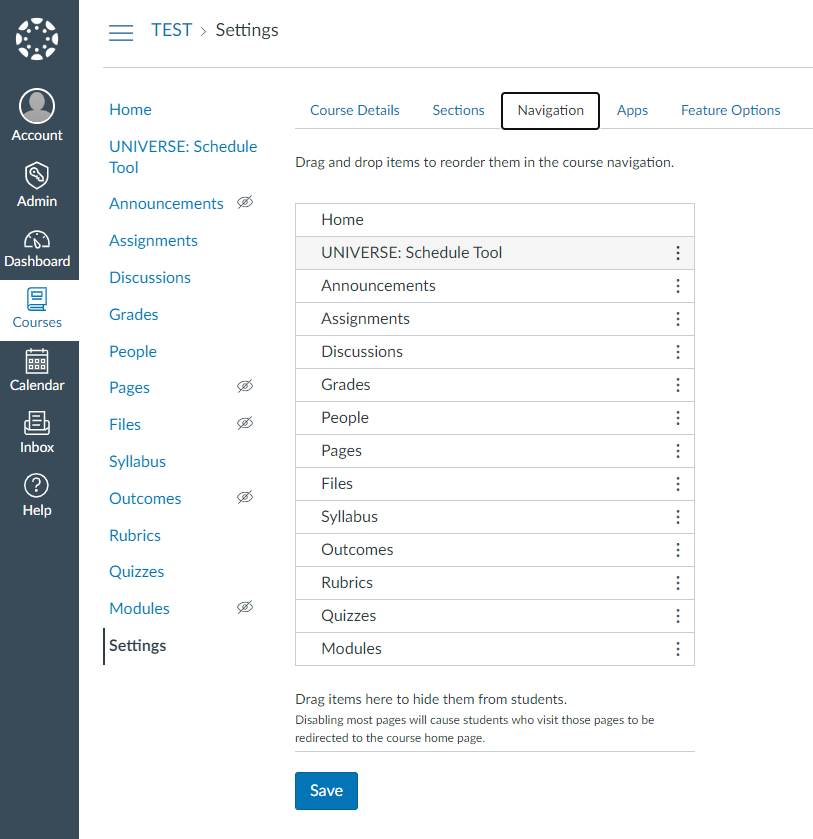
Task: Open UNIVERSE: Schedule Tool course menu link
Action: click(183, 157)
